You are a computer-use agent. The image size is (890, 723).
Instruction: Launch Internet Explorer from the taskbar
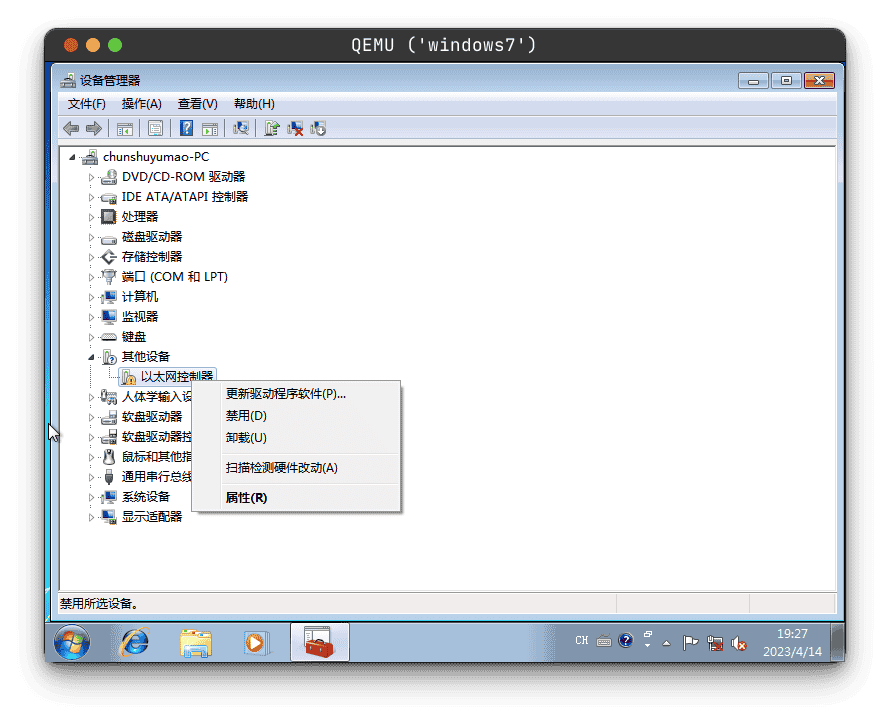[x=135, y=642]
